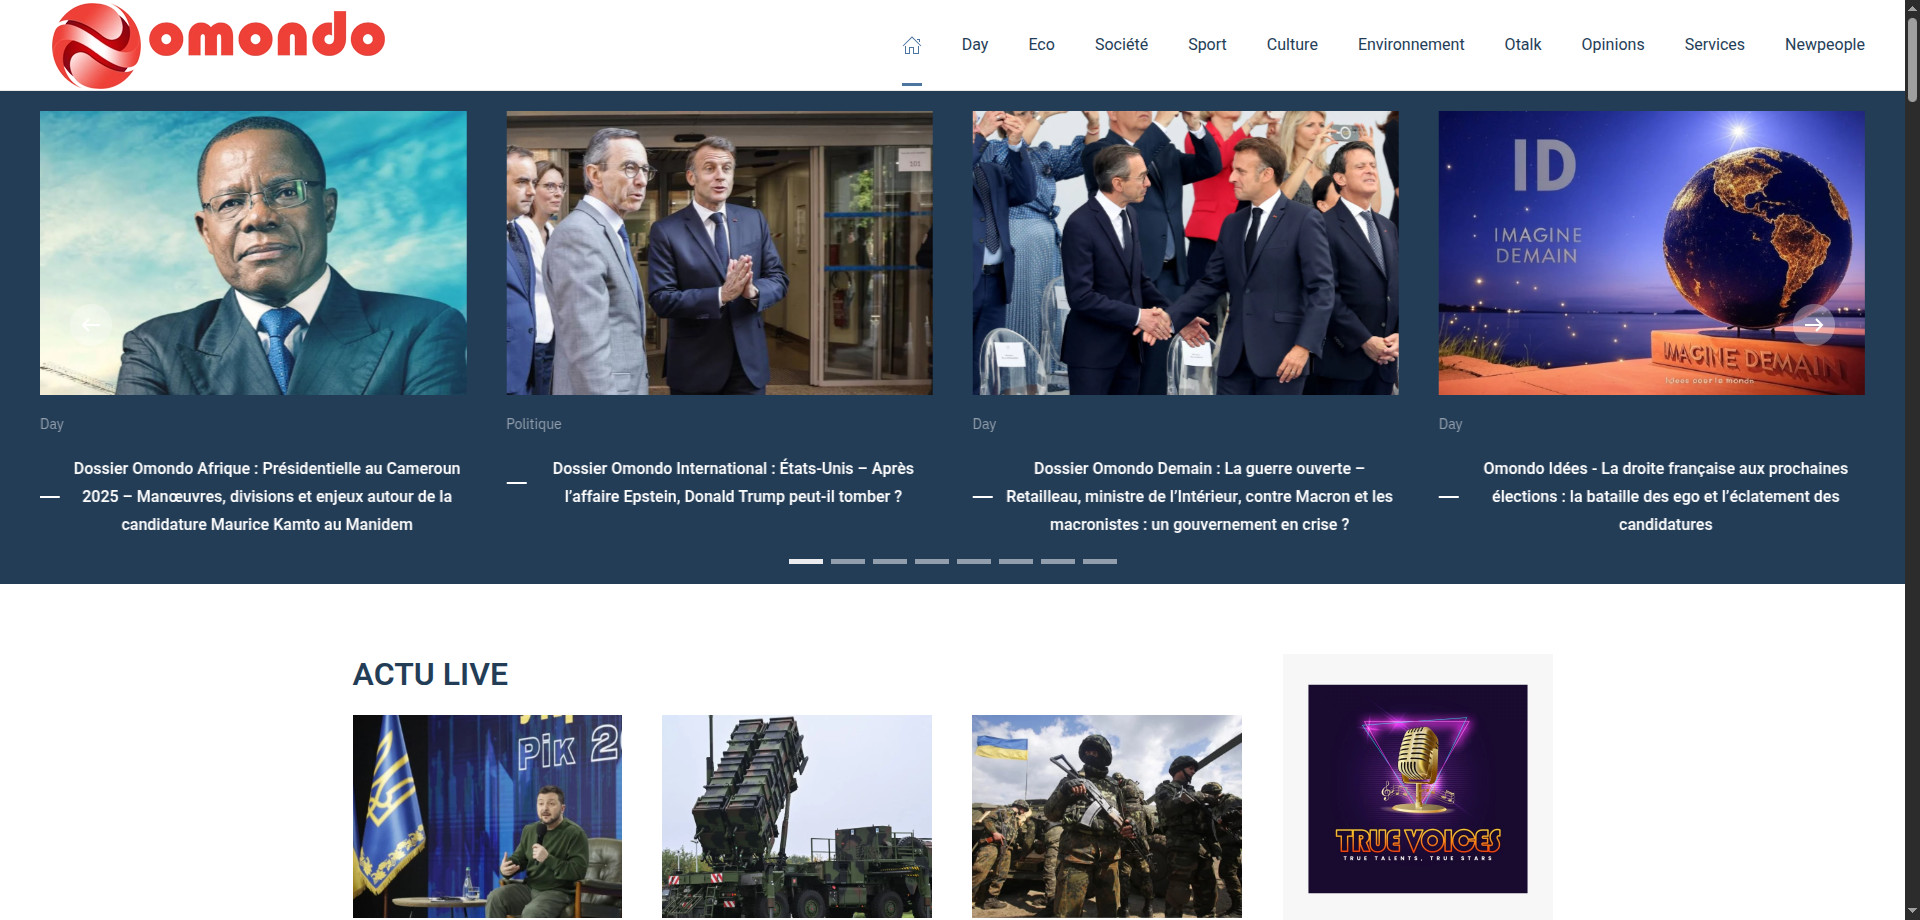The width and height of the screenshot is (1920, 920).
Task: Advance carousel with right arrow
Action: [1812, 325]
